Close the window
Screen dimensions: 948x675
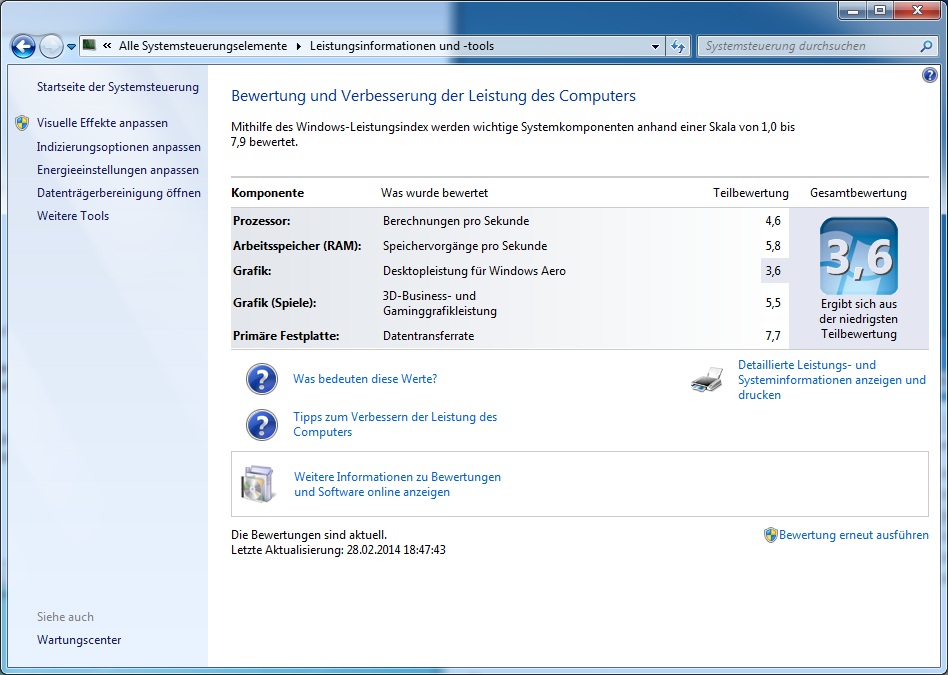917,11
